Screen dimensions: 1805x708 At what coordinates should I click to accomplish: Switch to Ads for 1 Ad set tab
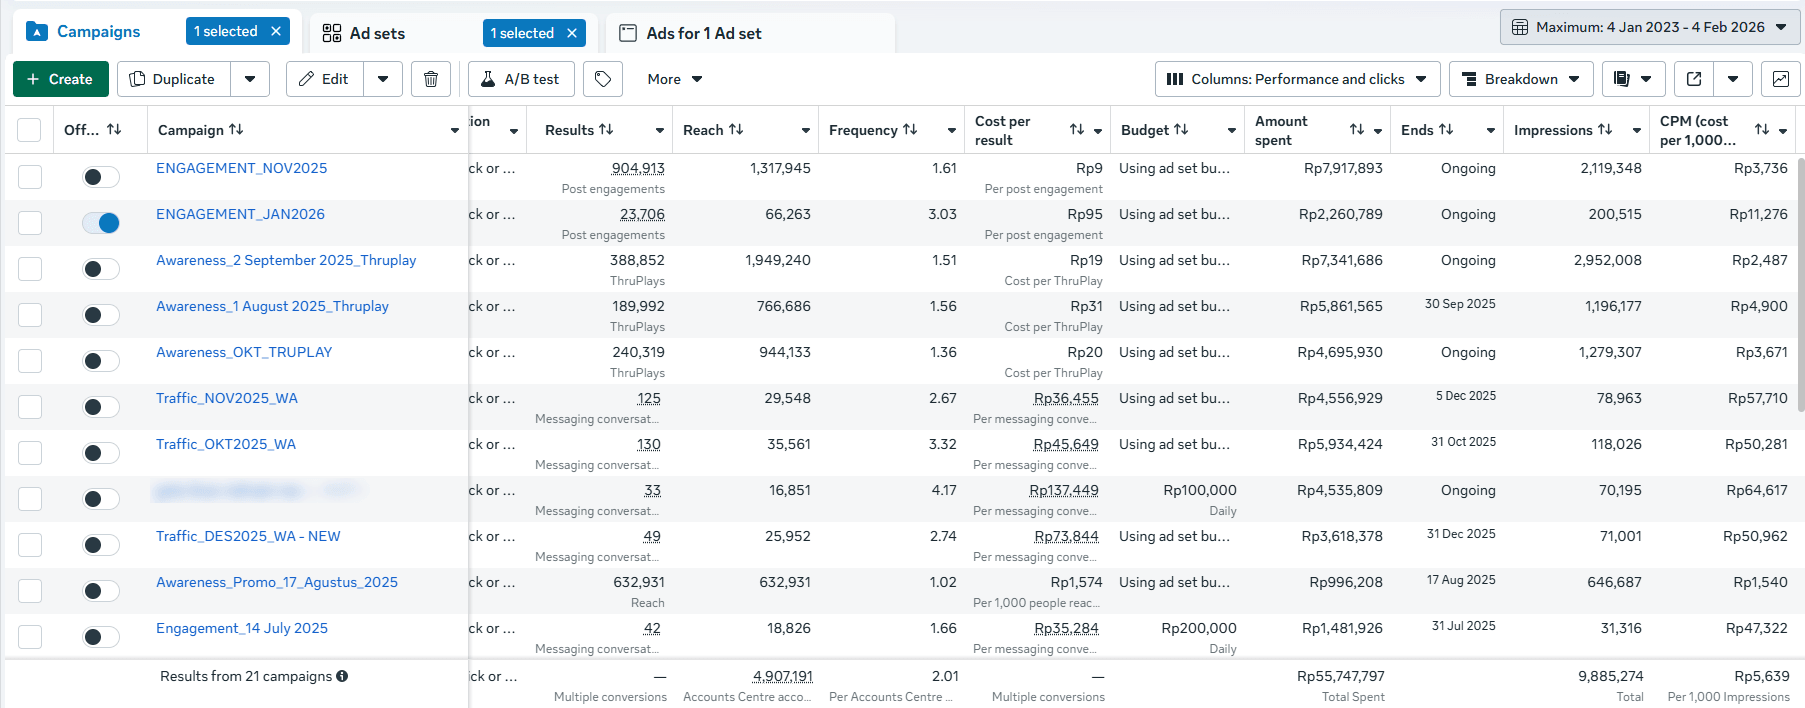click(x=704, y=33)
